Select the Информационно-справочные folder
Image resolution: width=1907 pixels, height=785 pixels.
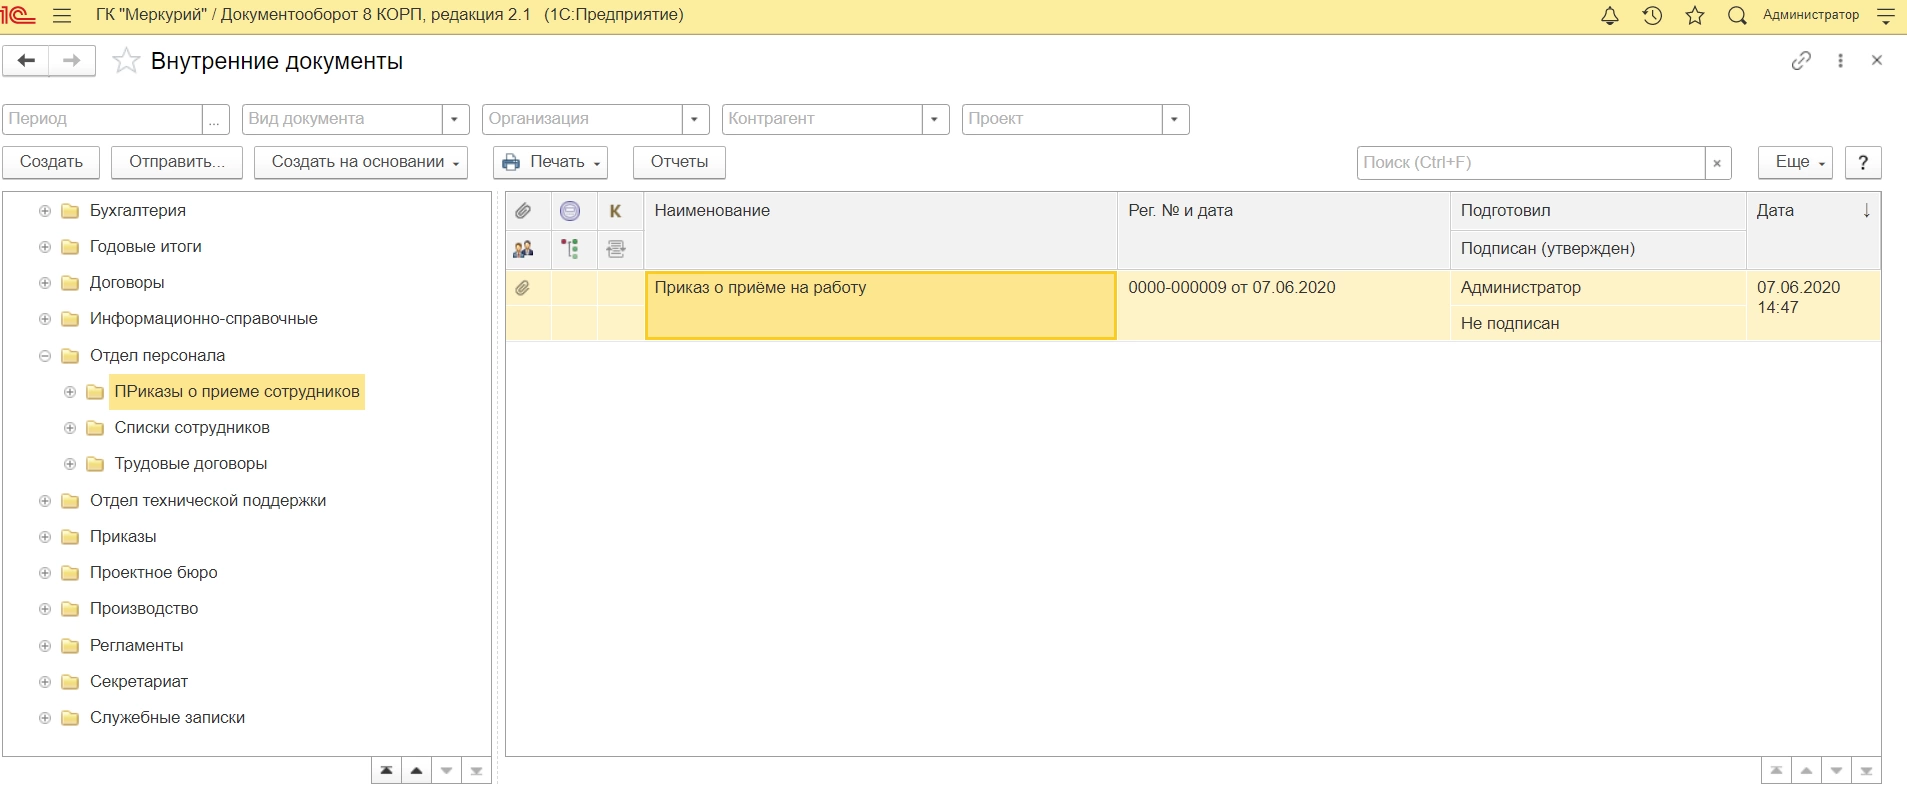click(x=204, y=319)
